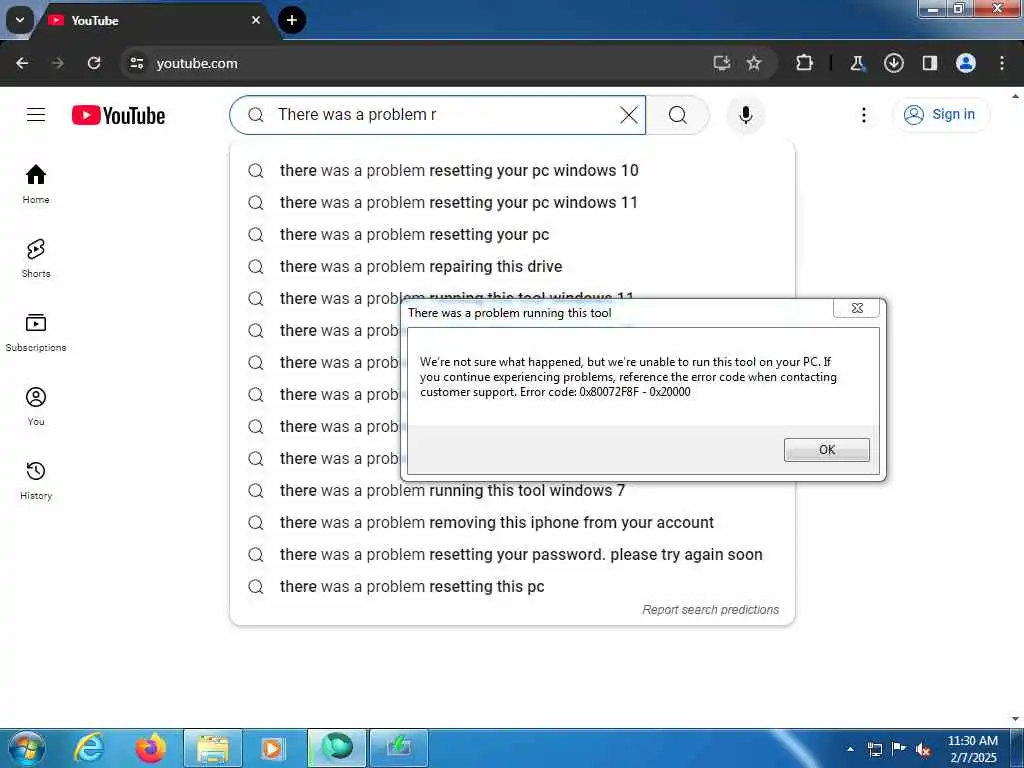Open the tab search dropdown arrow

(x=20, y=20)
